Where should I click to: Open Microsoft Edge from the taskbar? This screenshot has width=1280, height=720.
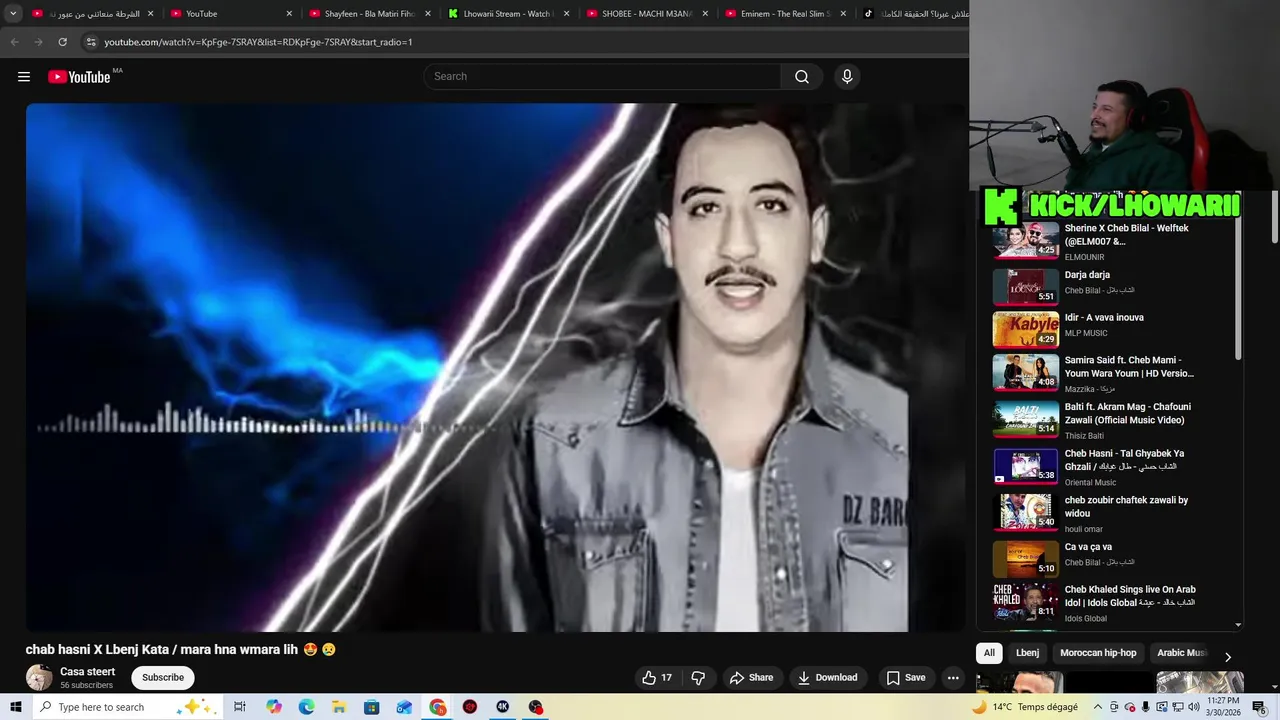tap(307, 707)
